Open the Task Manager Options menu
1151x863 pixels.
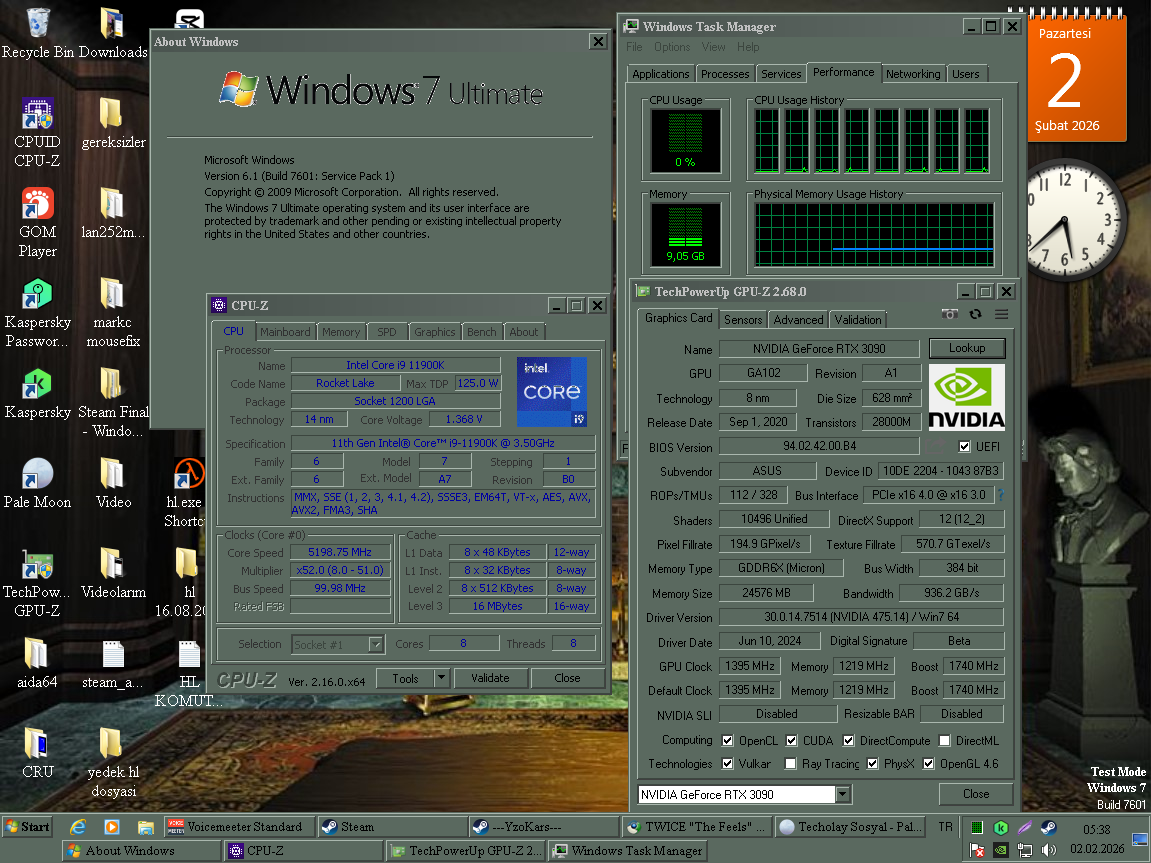pyautogui.click(x=672, y=47)
